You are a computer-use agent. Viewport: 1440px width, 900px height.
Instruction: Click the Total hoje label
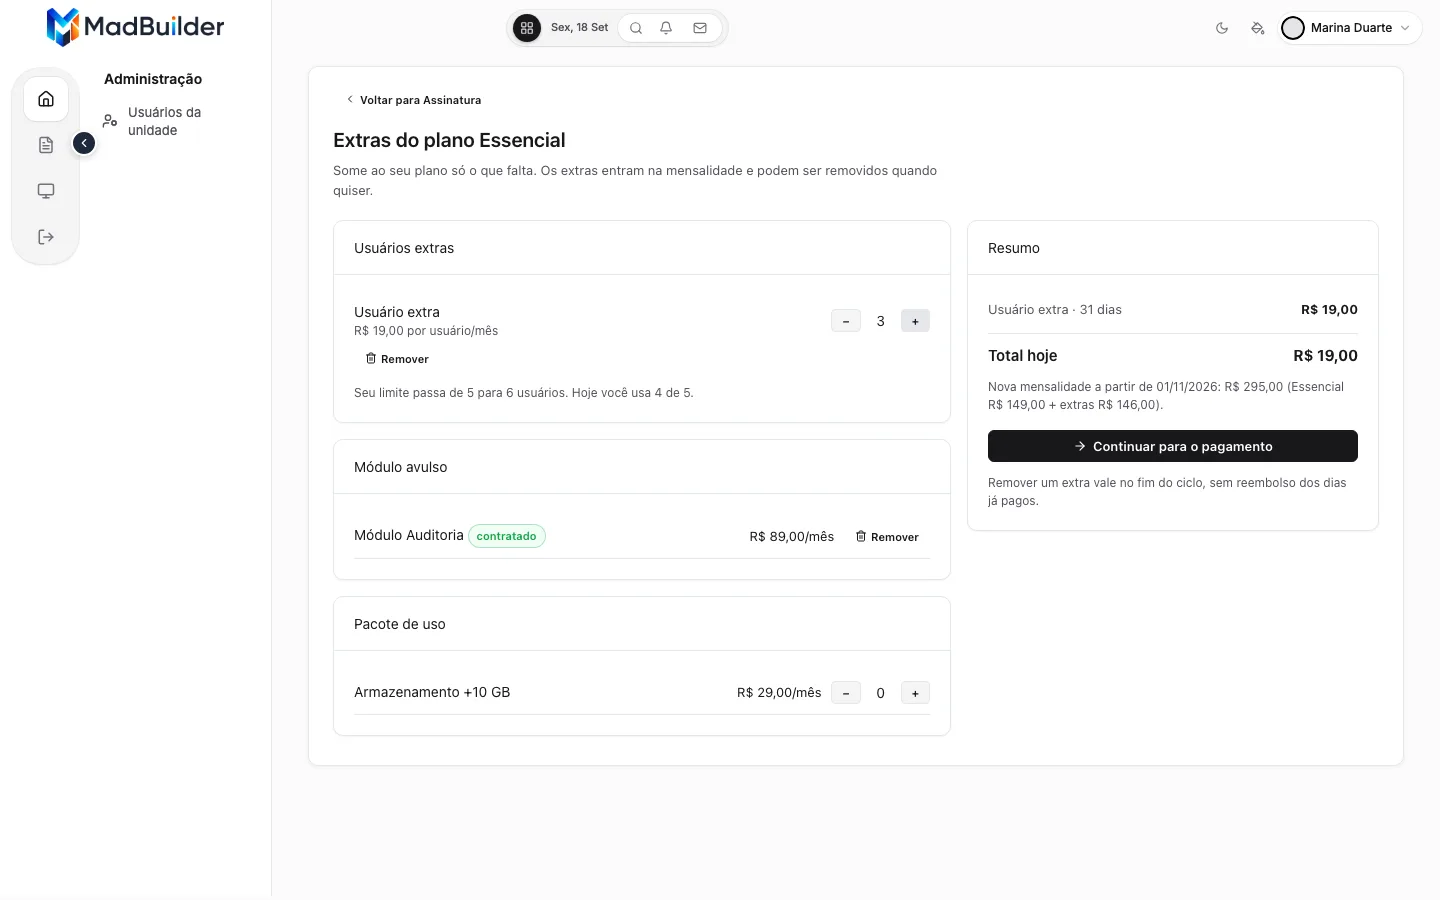coord(1022,356)
